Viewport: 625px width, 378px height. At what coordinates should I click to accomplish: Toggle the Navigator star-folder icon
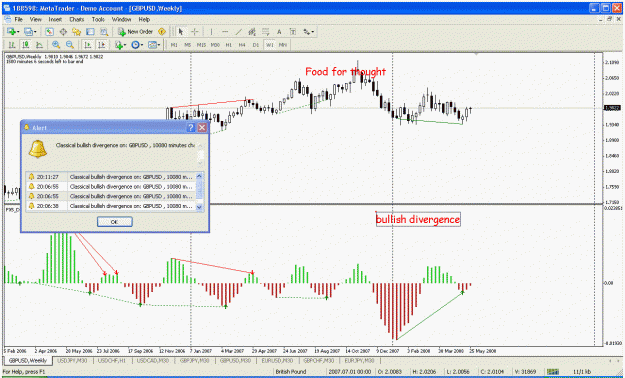point(77,32)
